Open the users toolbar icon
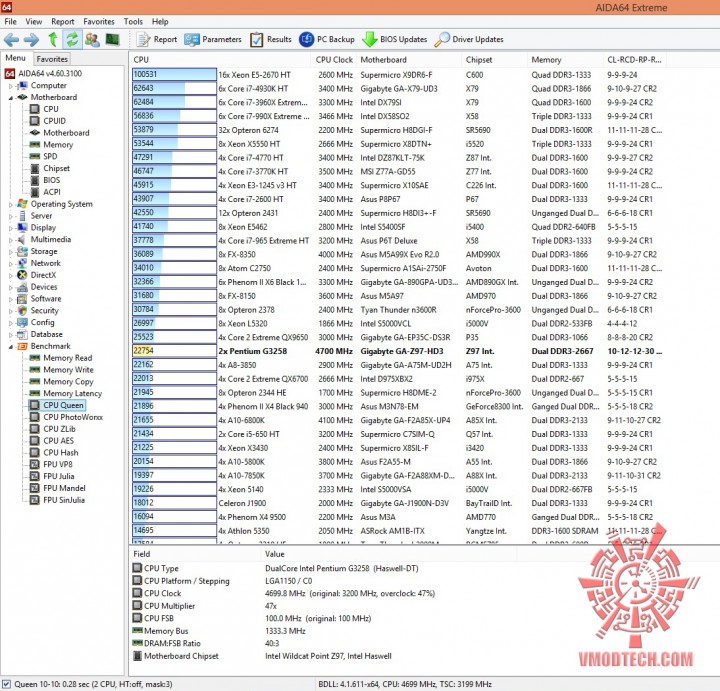 point(92,39)
